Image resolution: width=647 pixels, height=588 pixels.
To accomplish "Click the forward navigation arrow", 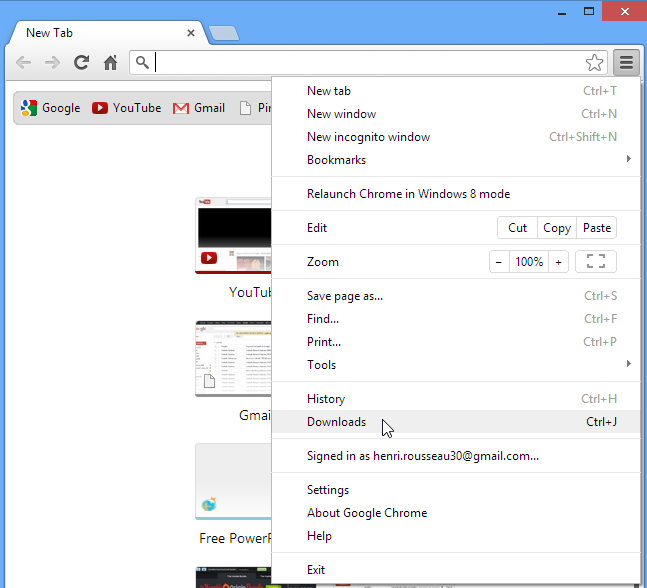I will tap(52, 63).
